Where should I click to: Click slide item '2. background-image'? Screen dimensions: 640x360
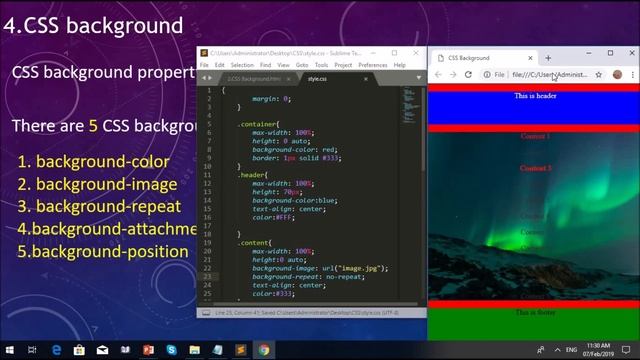97,184
